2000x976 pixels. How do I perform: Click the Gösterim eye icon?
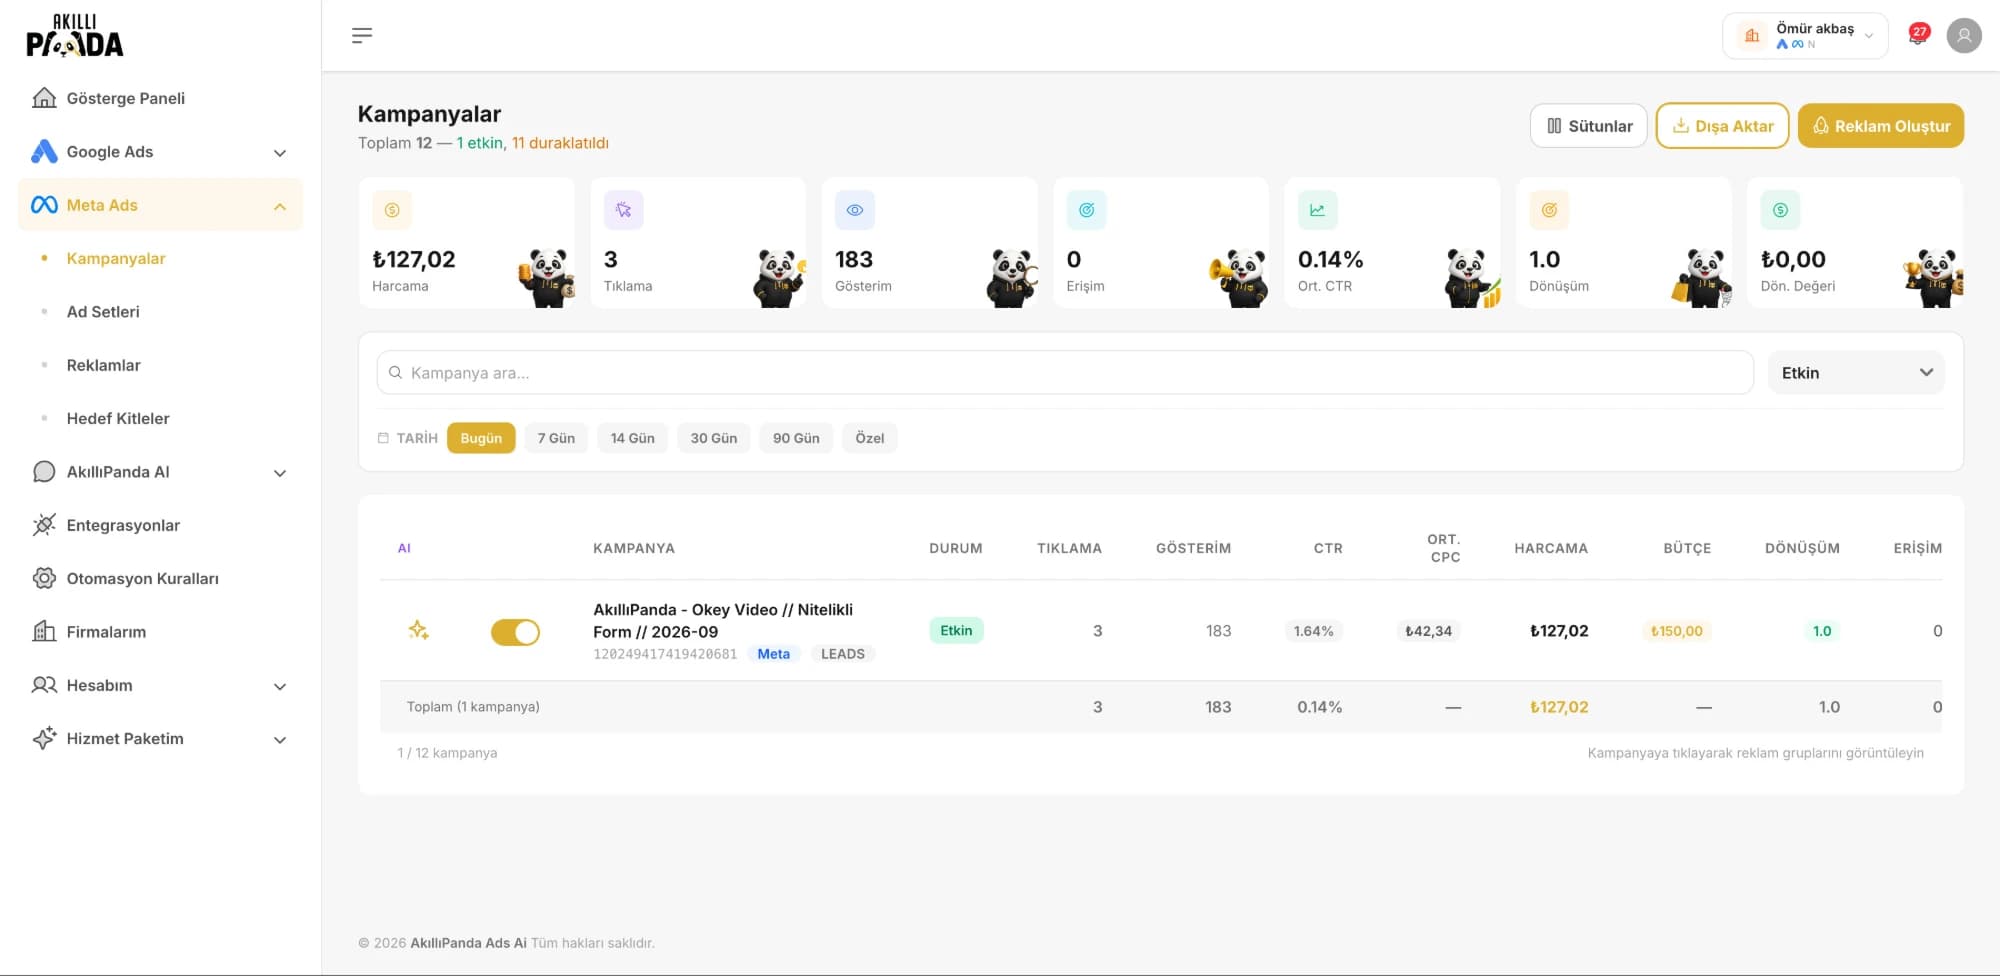855,210
